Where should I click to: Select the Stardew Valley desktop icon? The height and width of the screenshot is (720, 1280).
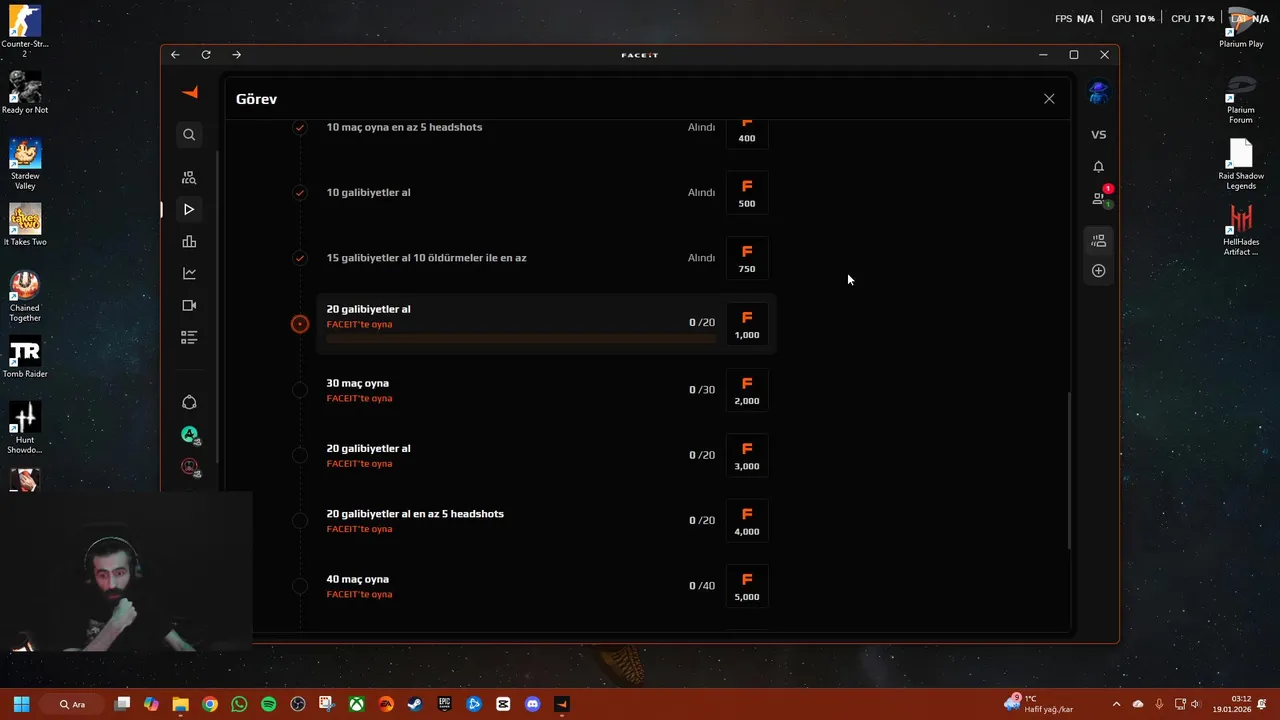(x=25, y=163)
